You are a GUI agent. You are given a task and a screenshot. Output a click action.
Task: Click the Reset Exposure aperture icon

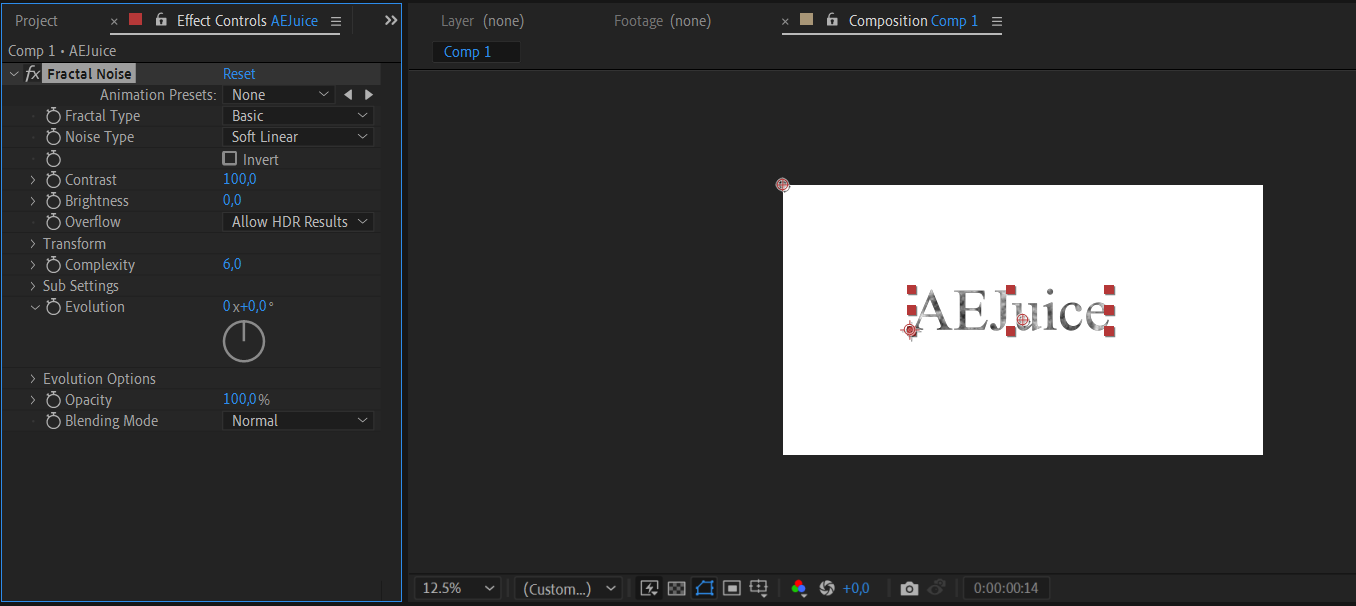pos(826,588)
